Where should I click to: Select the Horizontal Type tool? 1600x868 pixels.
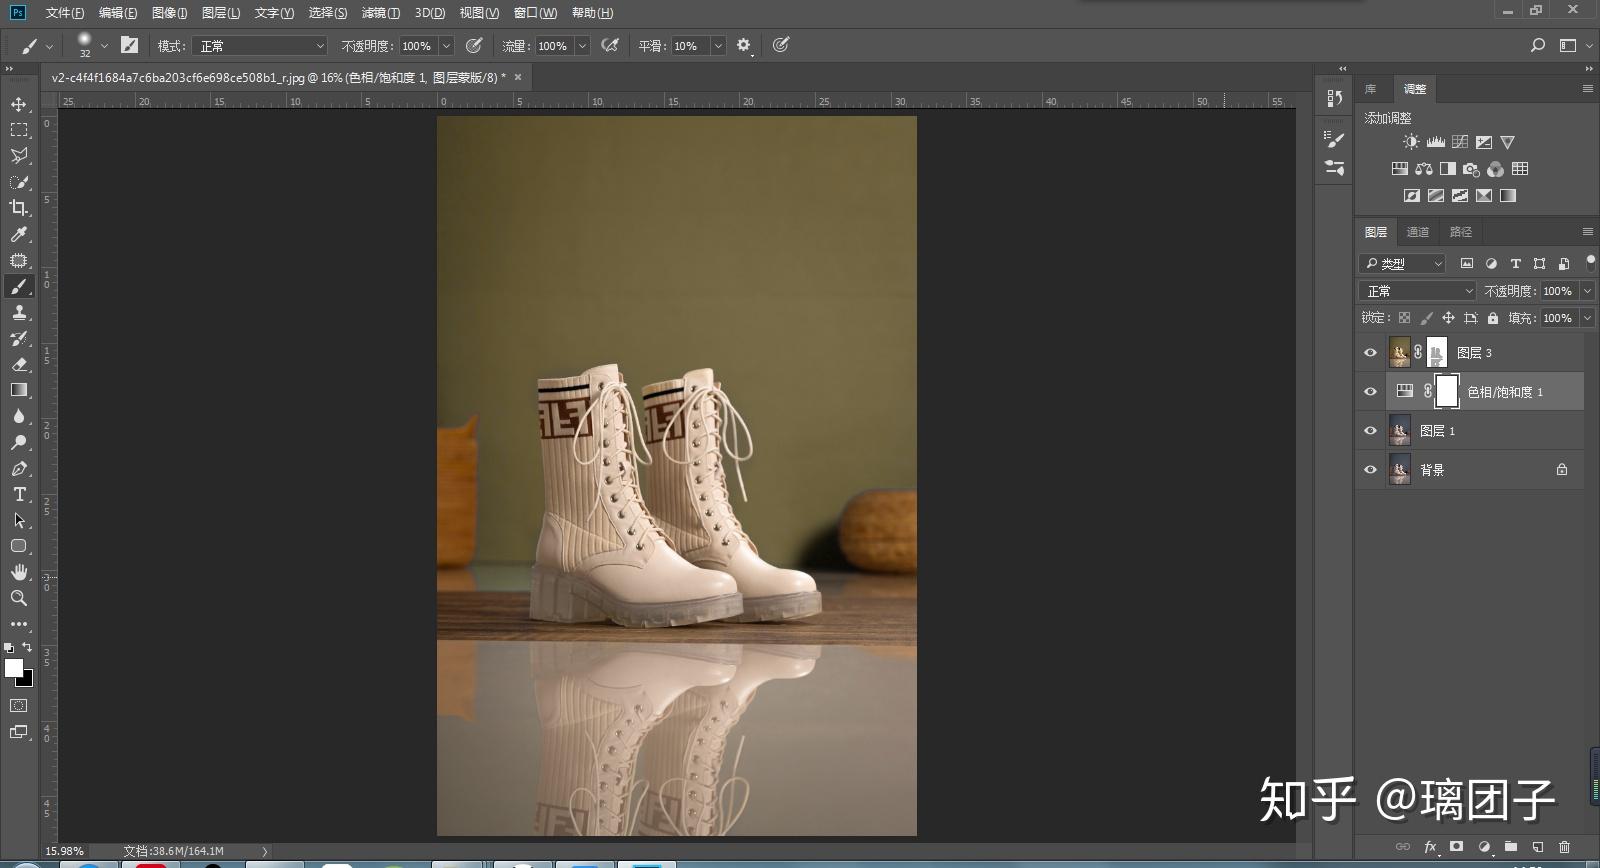[19, 494]
